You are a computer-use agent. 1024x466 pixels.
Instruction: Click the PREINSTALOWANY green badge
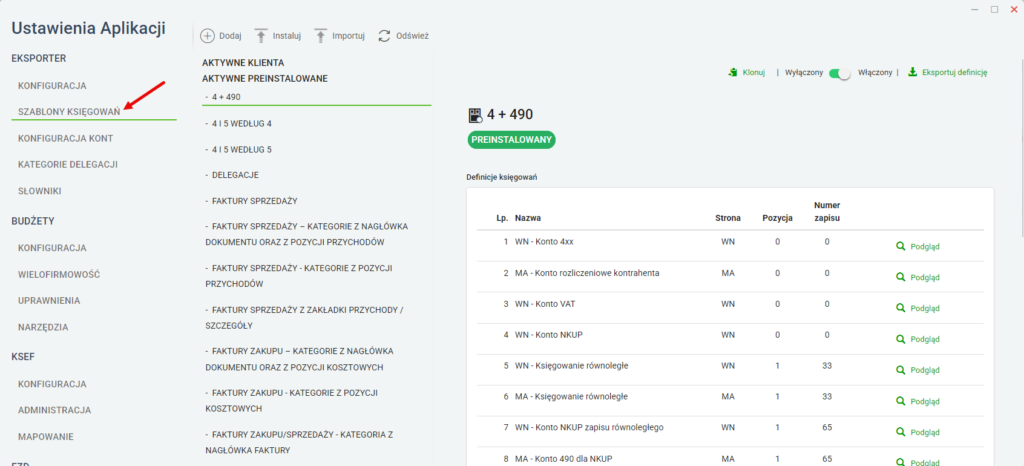pyautogui.click(x=511, y=140)
